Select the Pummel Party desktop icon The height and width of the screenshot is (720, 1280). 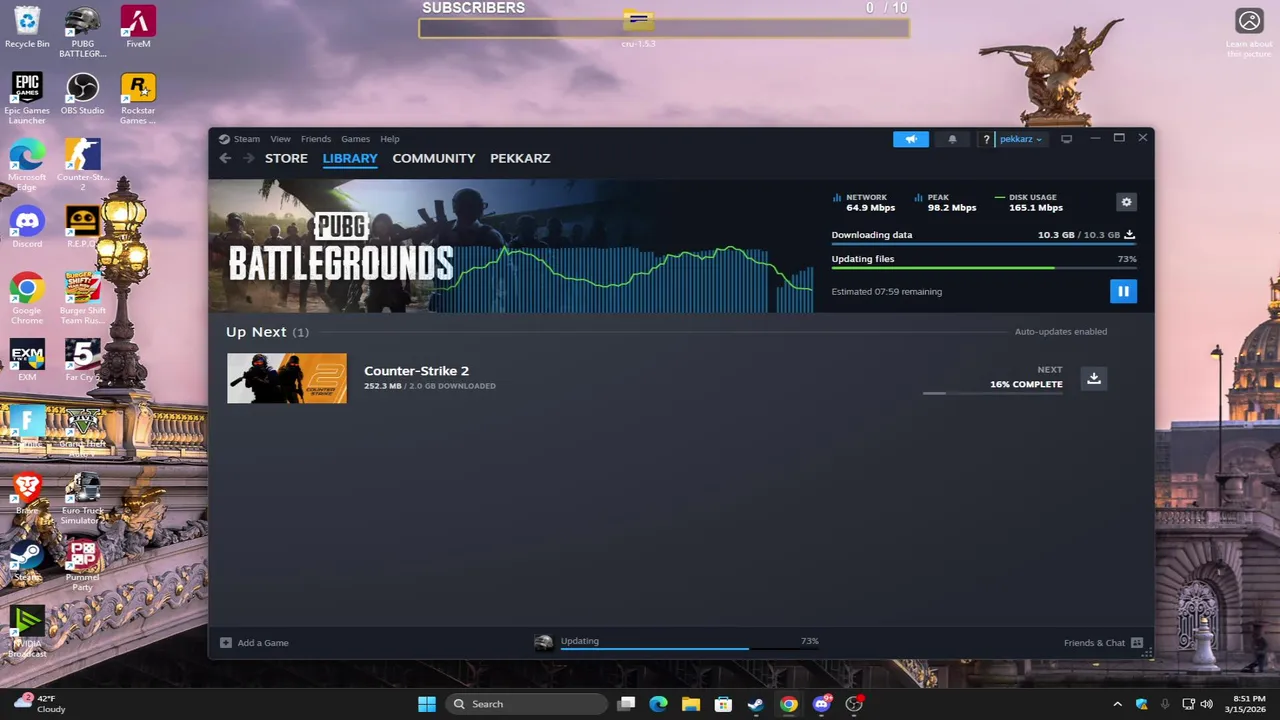click(83, 565)
